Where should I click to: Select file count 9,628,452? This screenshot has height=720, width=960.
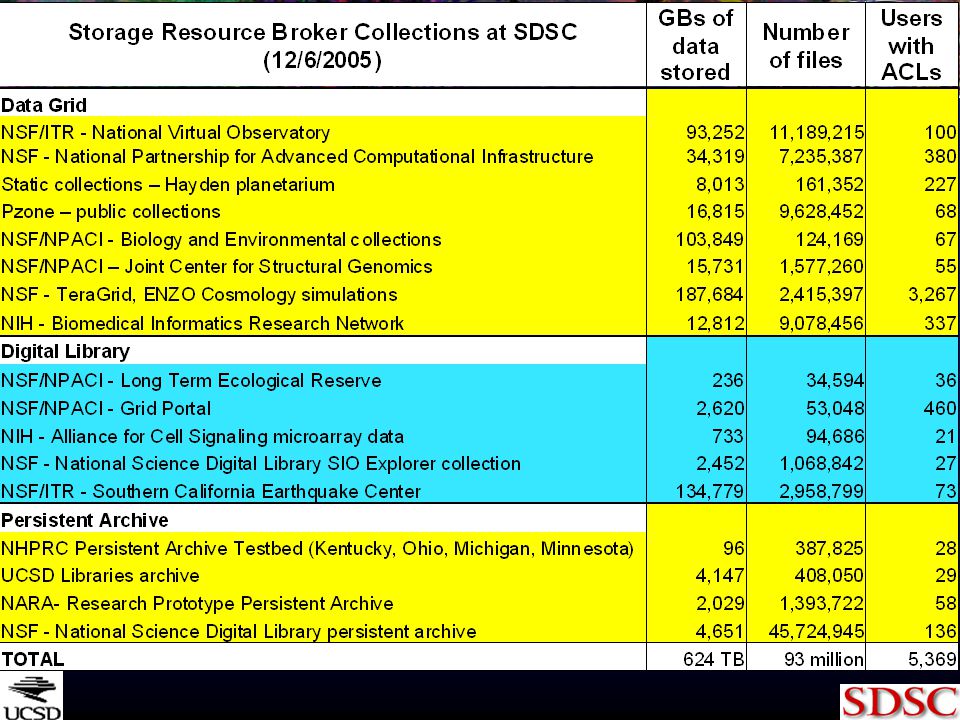(x=821, y=212)
